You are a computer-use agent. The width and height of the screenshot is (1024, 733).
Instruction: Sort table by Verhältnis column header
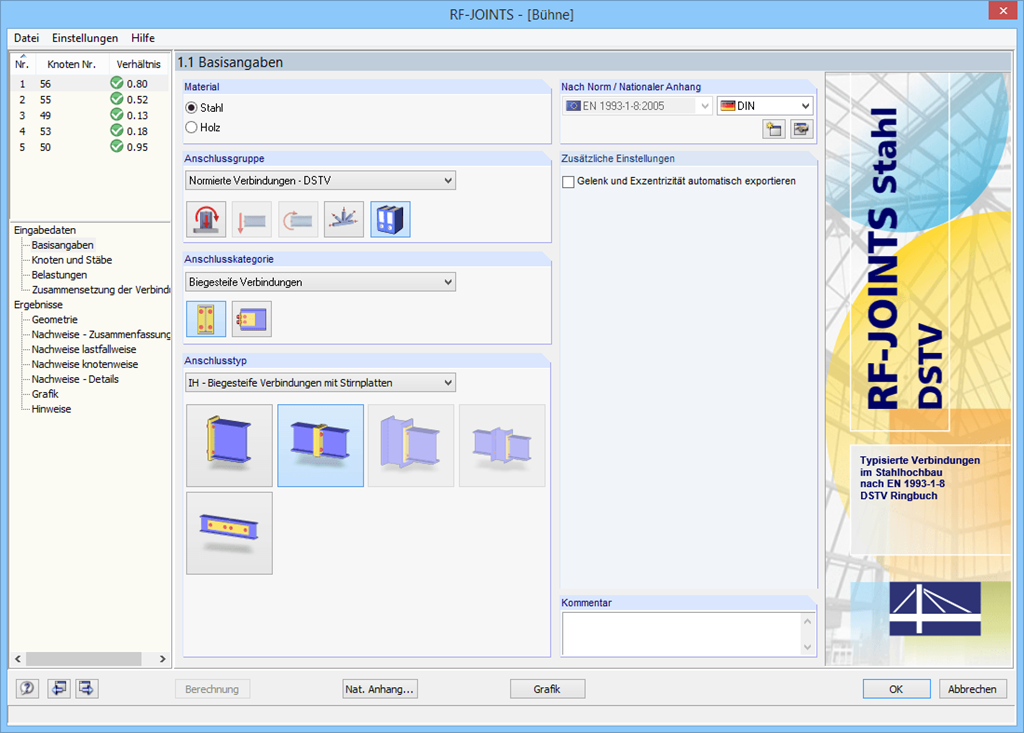click(x=138, y=64)
